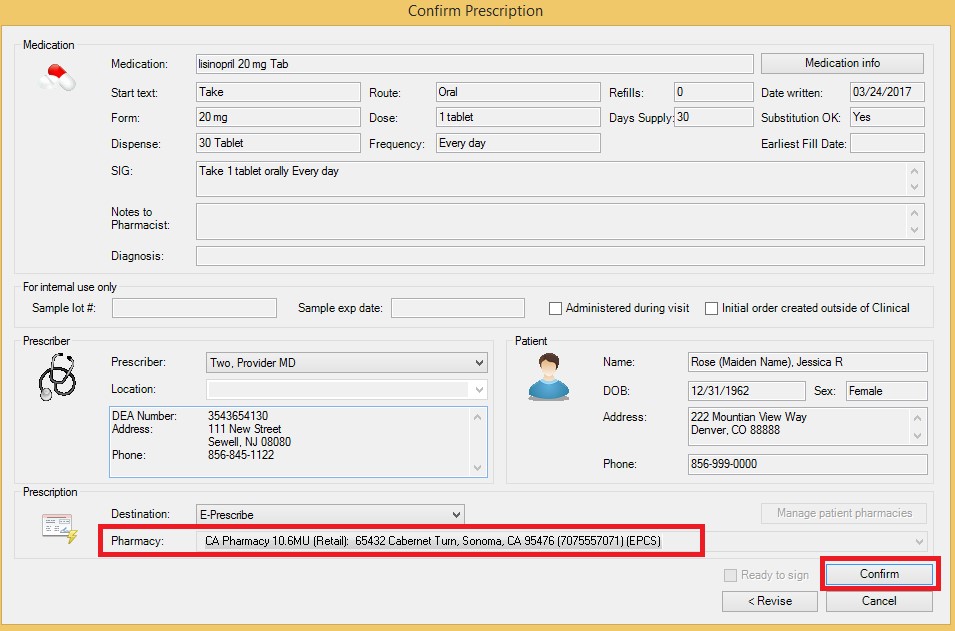This screenshot has width=955, height=631.
Task: Open the Destination E-Prescribe dropdown
Action: [x=456, y=515]
